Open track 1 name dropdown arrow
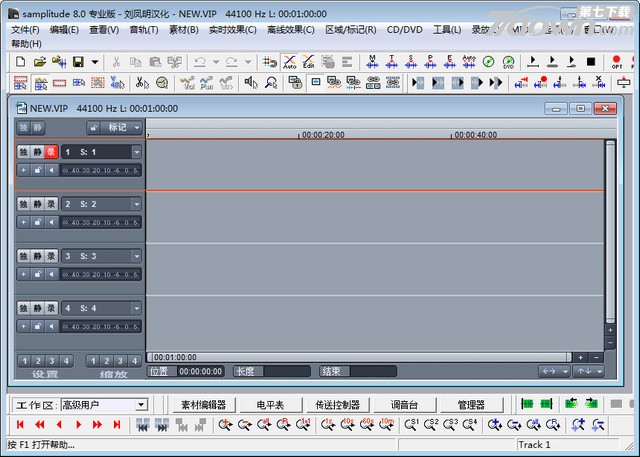This screenshot has height=457, width=640. pos(137,152)
